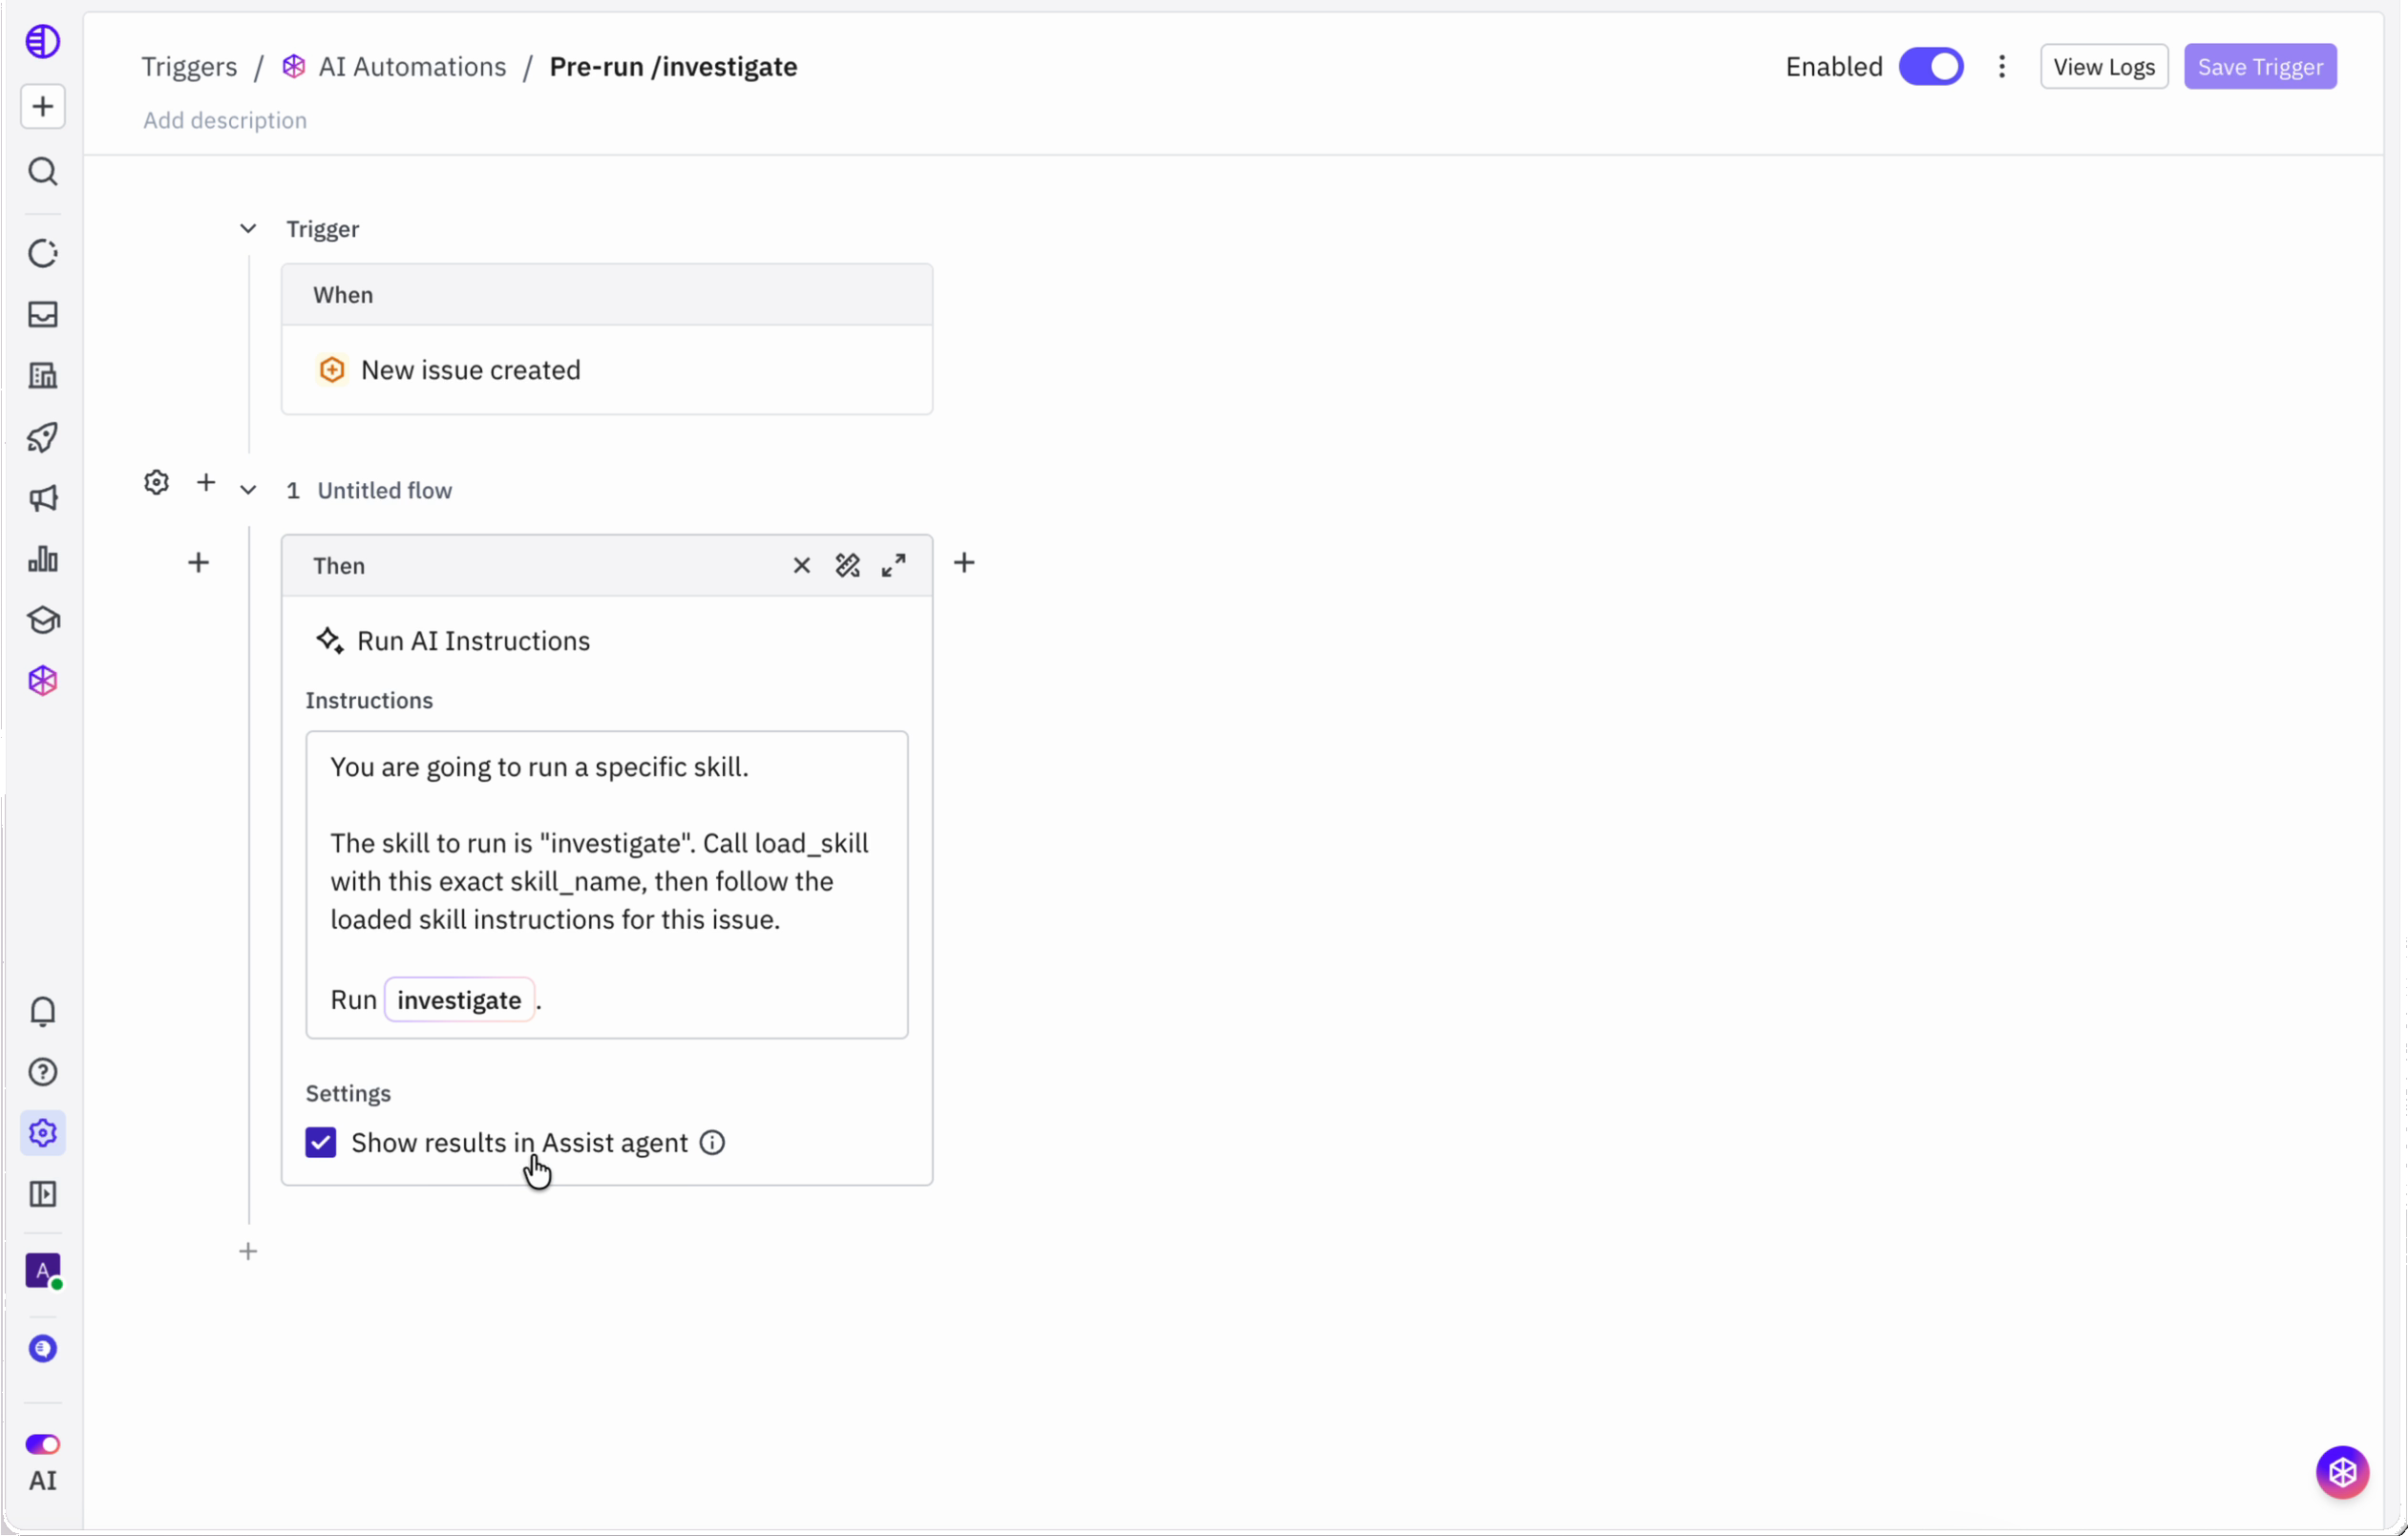Open the inbox icon in sidebar

click(42, 314)
